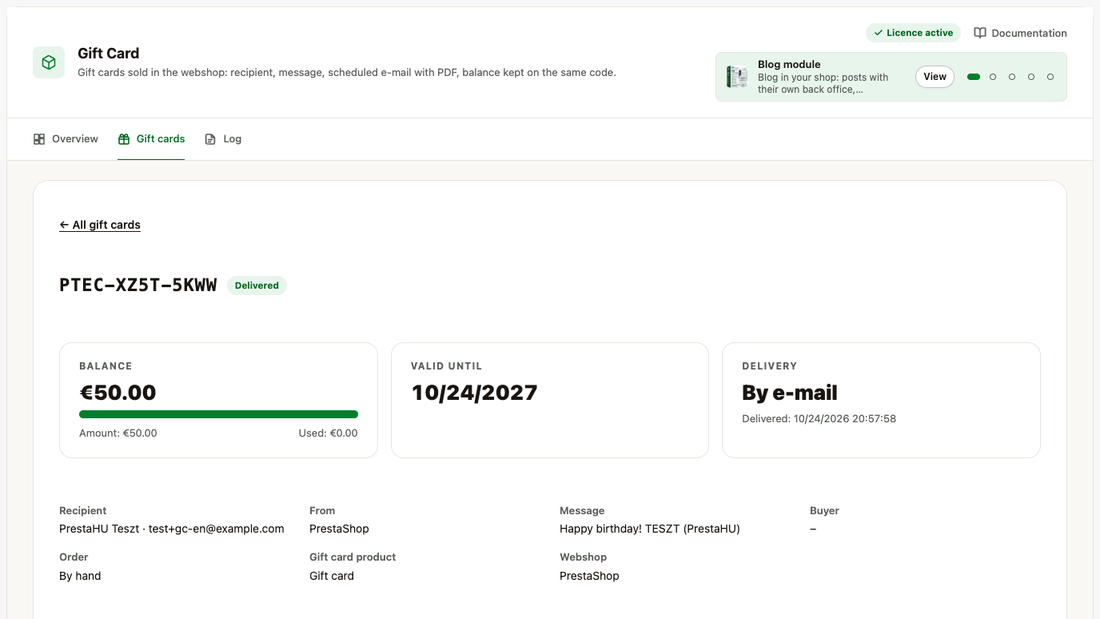The width and height of the screenshot is (1100, 619).
Task: Click the Gift cards tab gift icon
Action: pyautogui.click(x=123, y=139)
